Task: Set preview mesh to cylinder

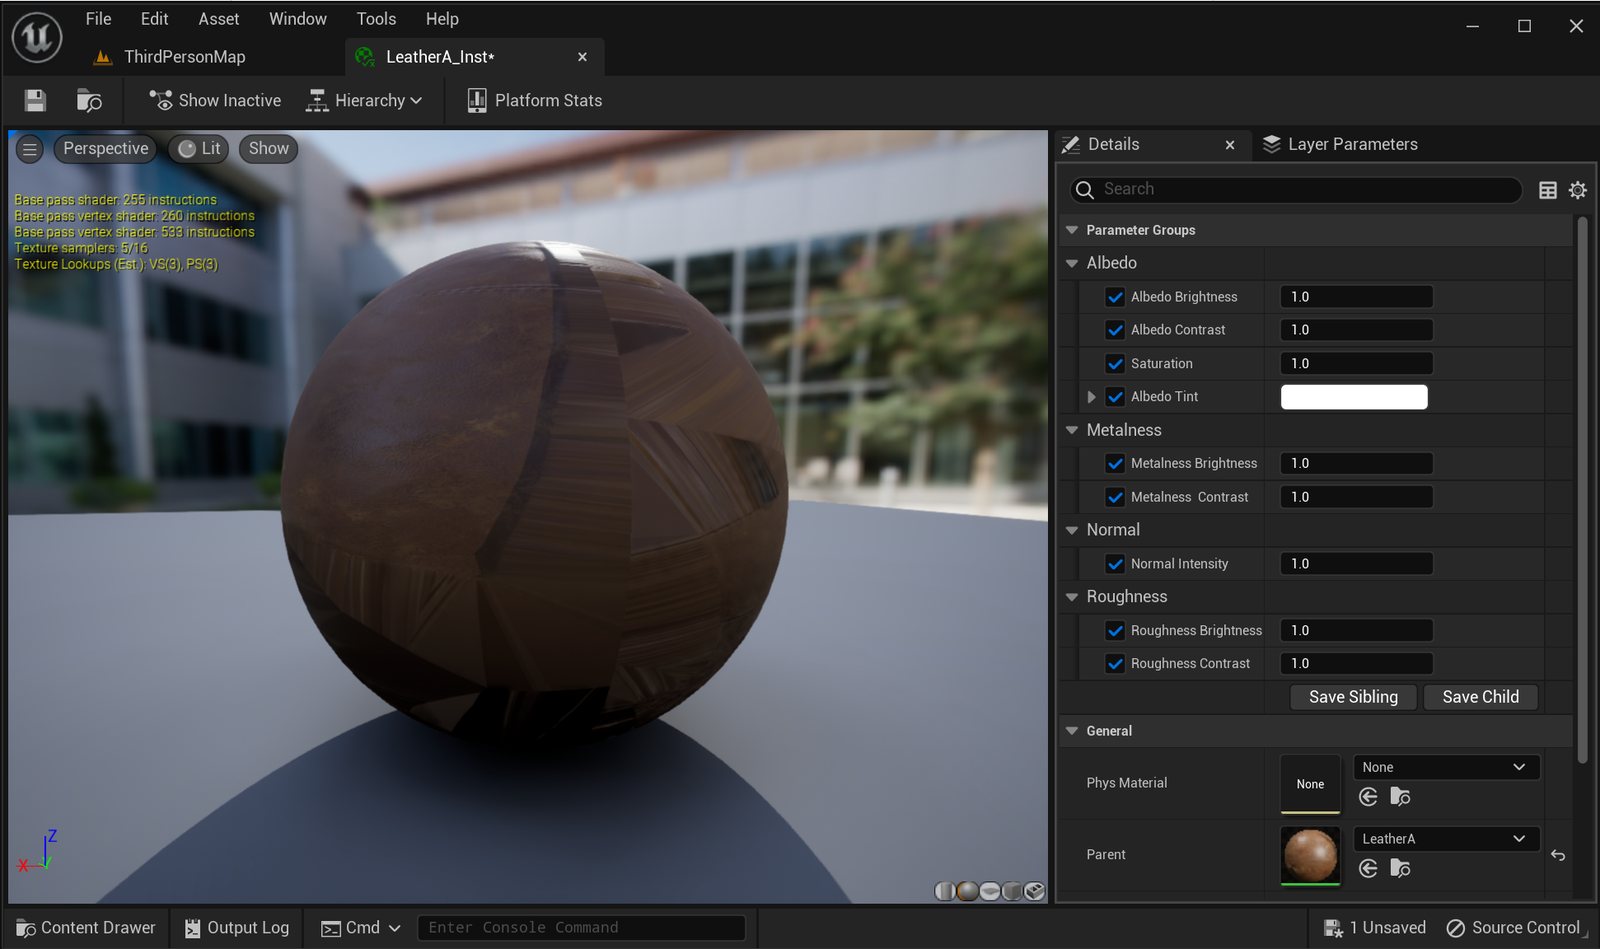Action: coord(945,890)
